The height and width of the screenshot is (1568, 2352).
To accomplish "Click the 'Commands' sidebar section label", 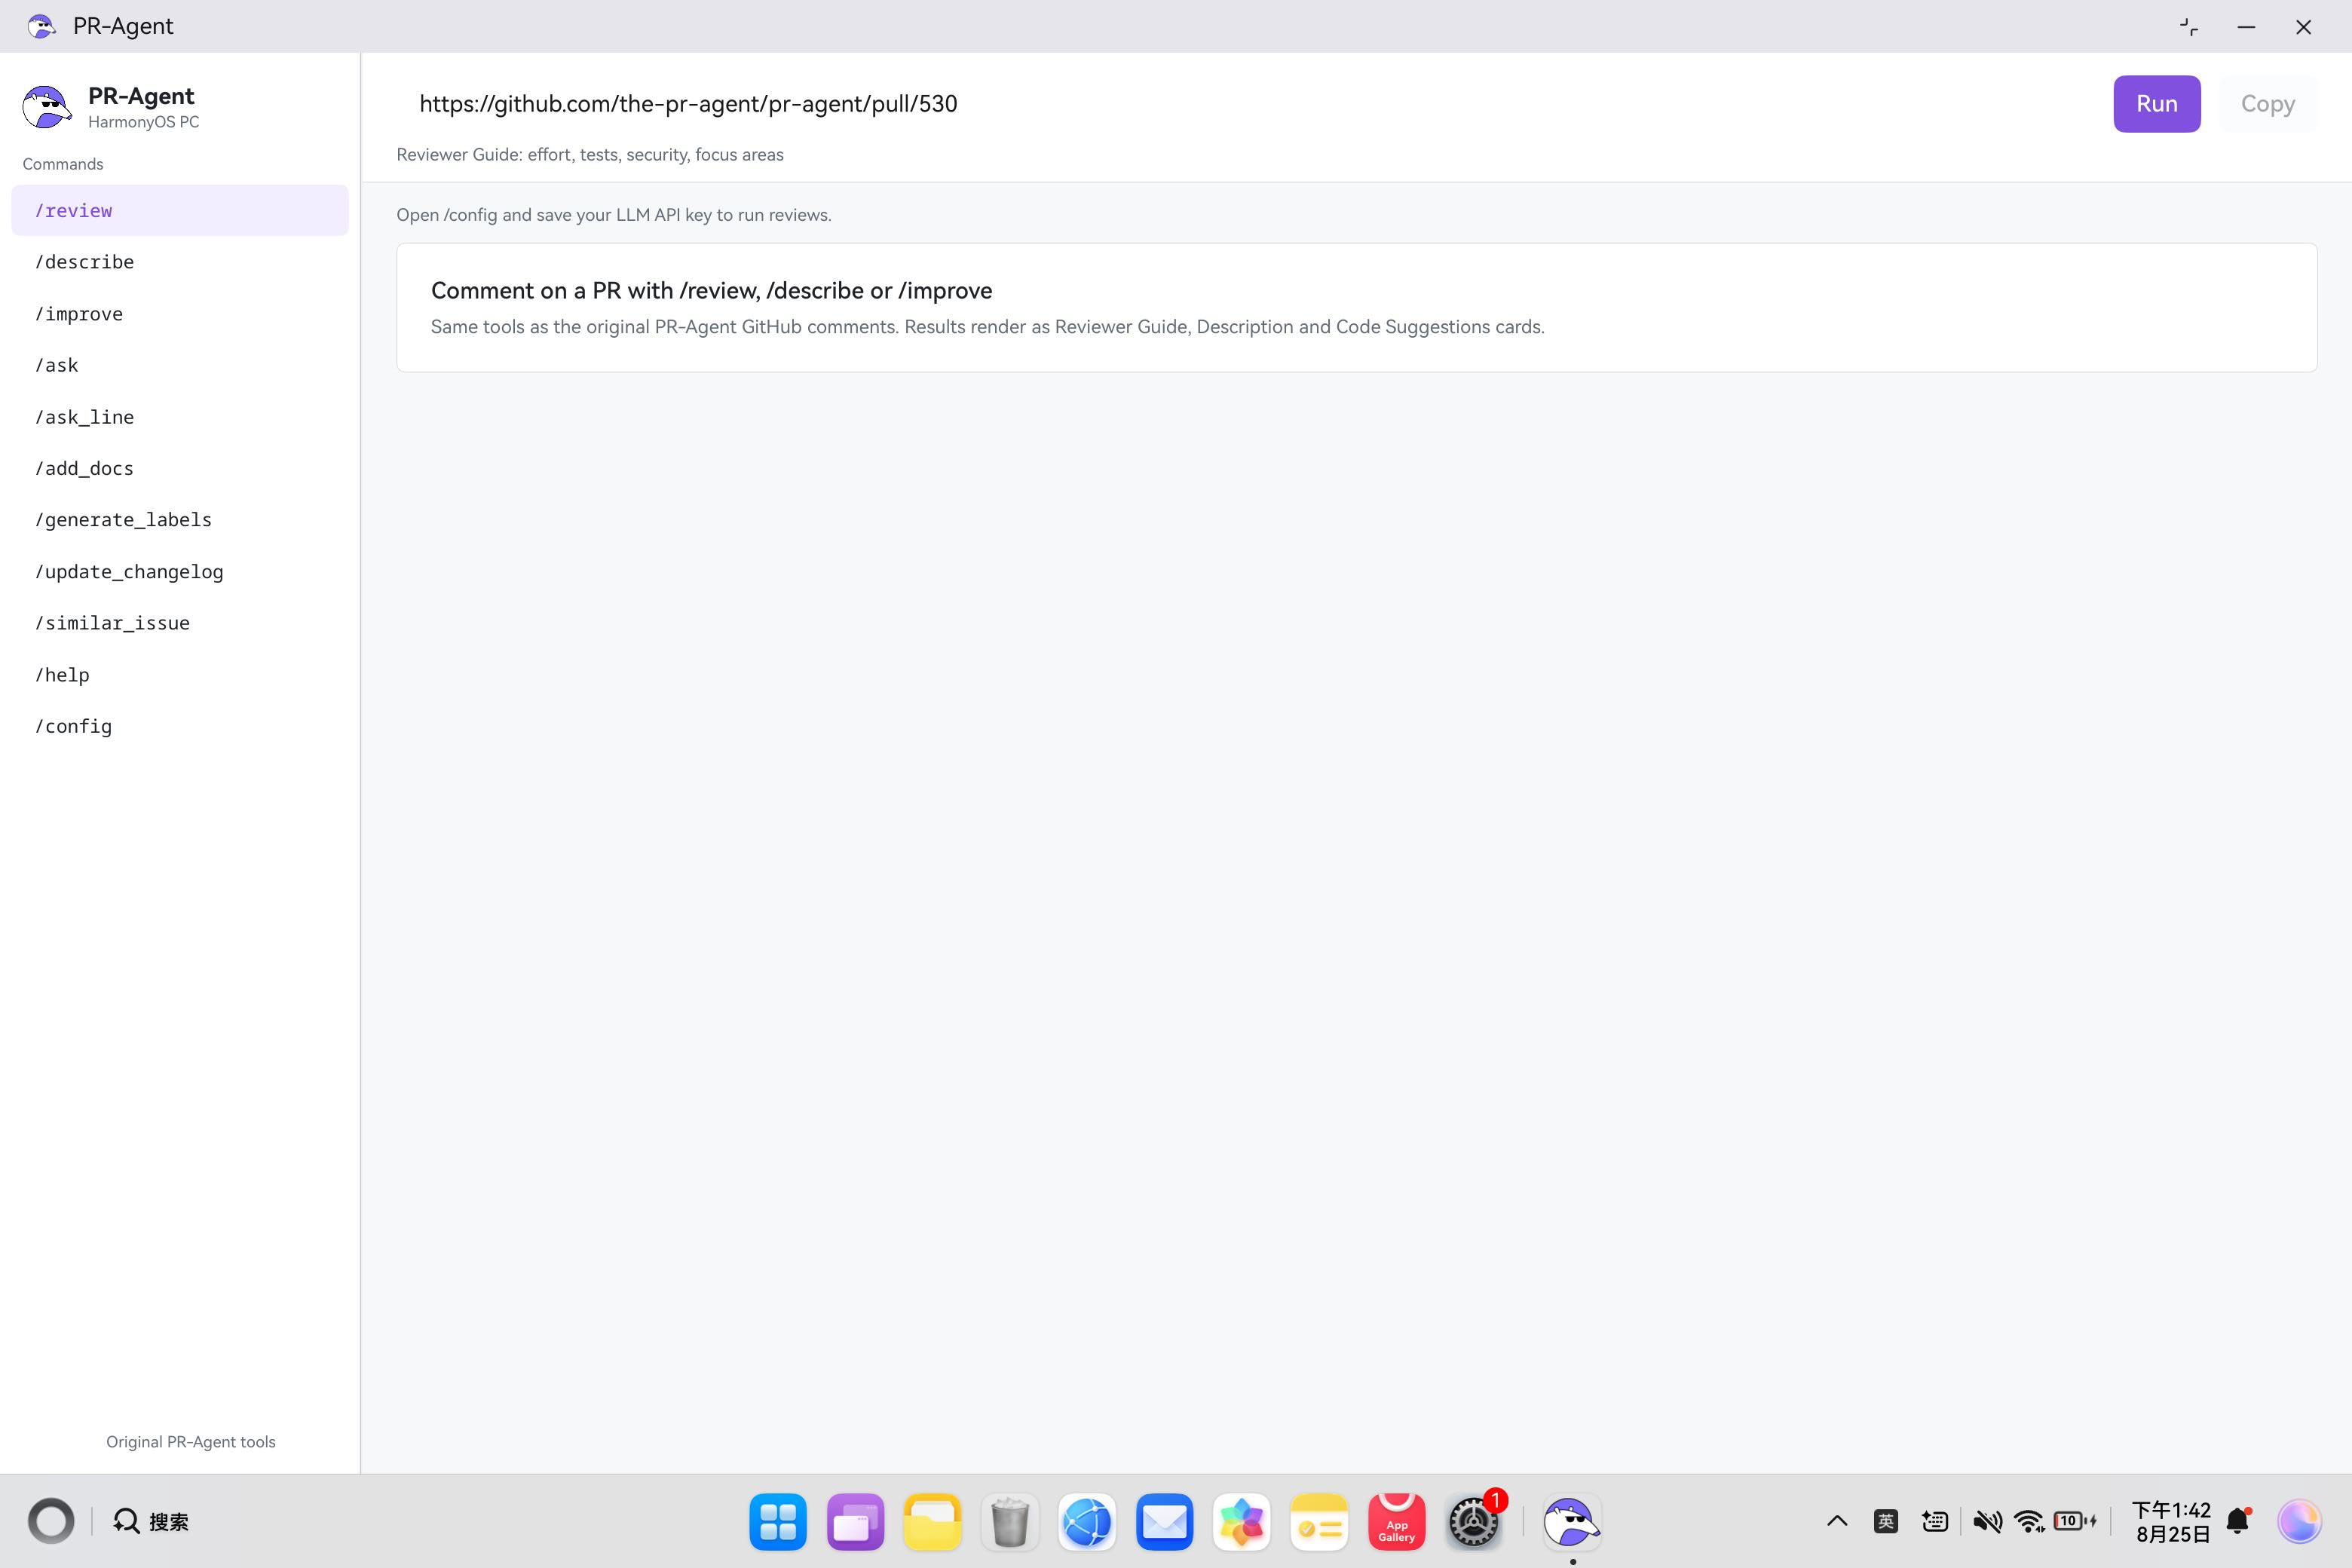I will click(63, 164).
